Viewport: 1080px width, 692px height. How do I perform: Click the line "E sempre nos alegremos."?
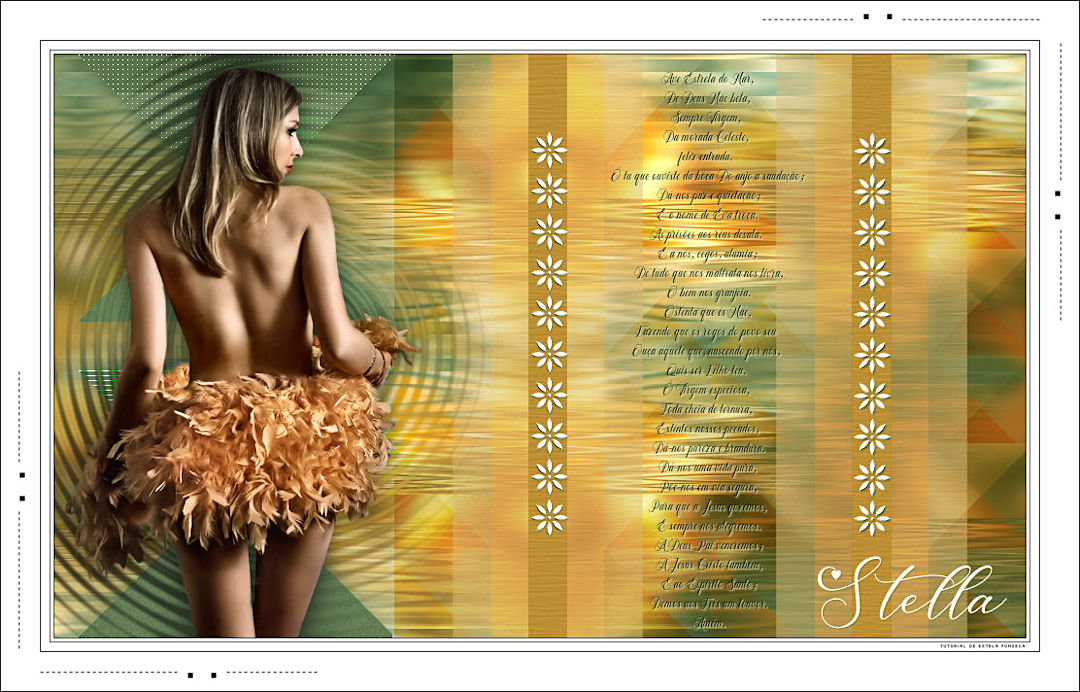coord(707,527)
